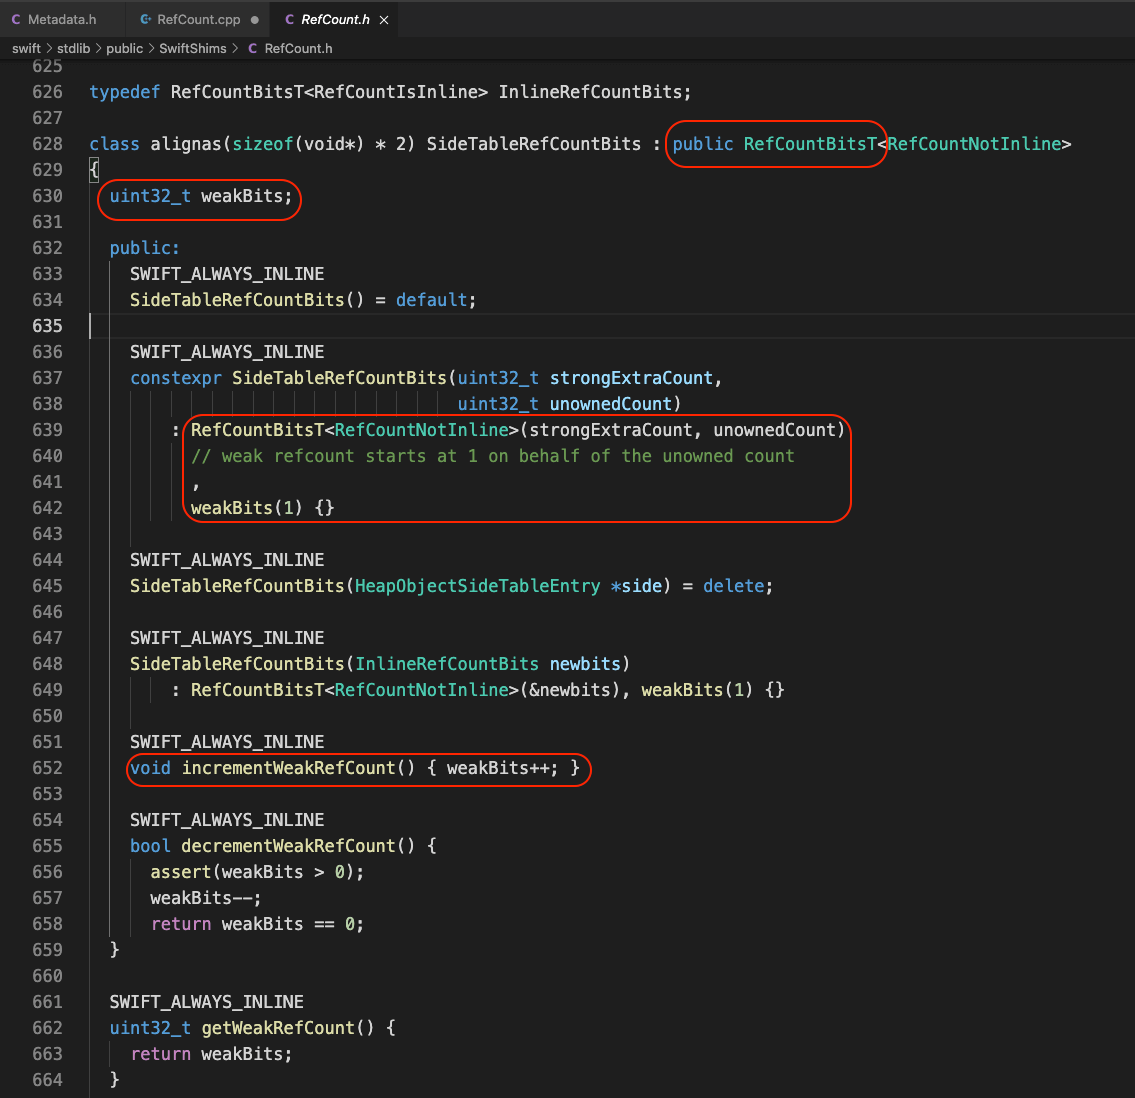Click the assert call on line 656
Screen dimensions: 1135x1098
(257, 872)
